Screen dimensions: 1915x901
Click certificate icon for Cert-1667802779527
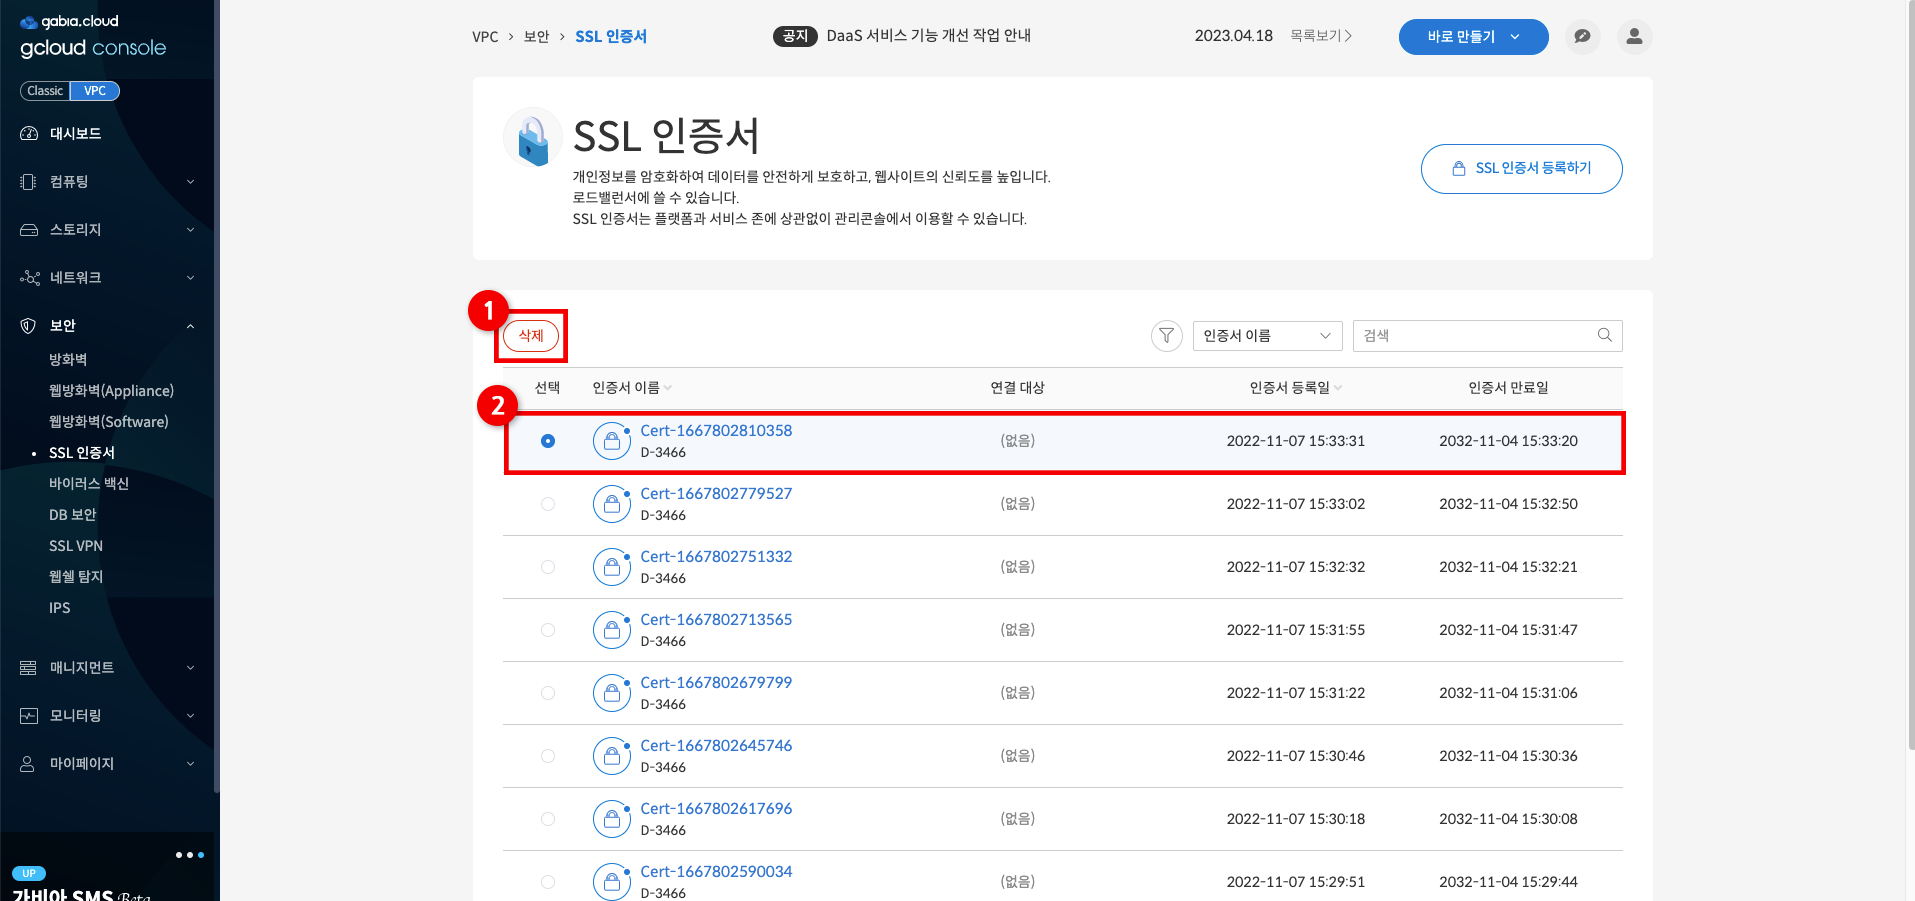pyautogui.click(x=612, y=504)
